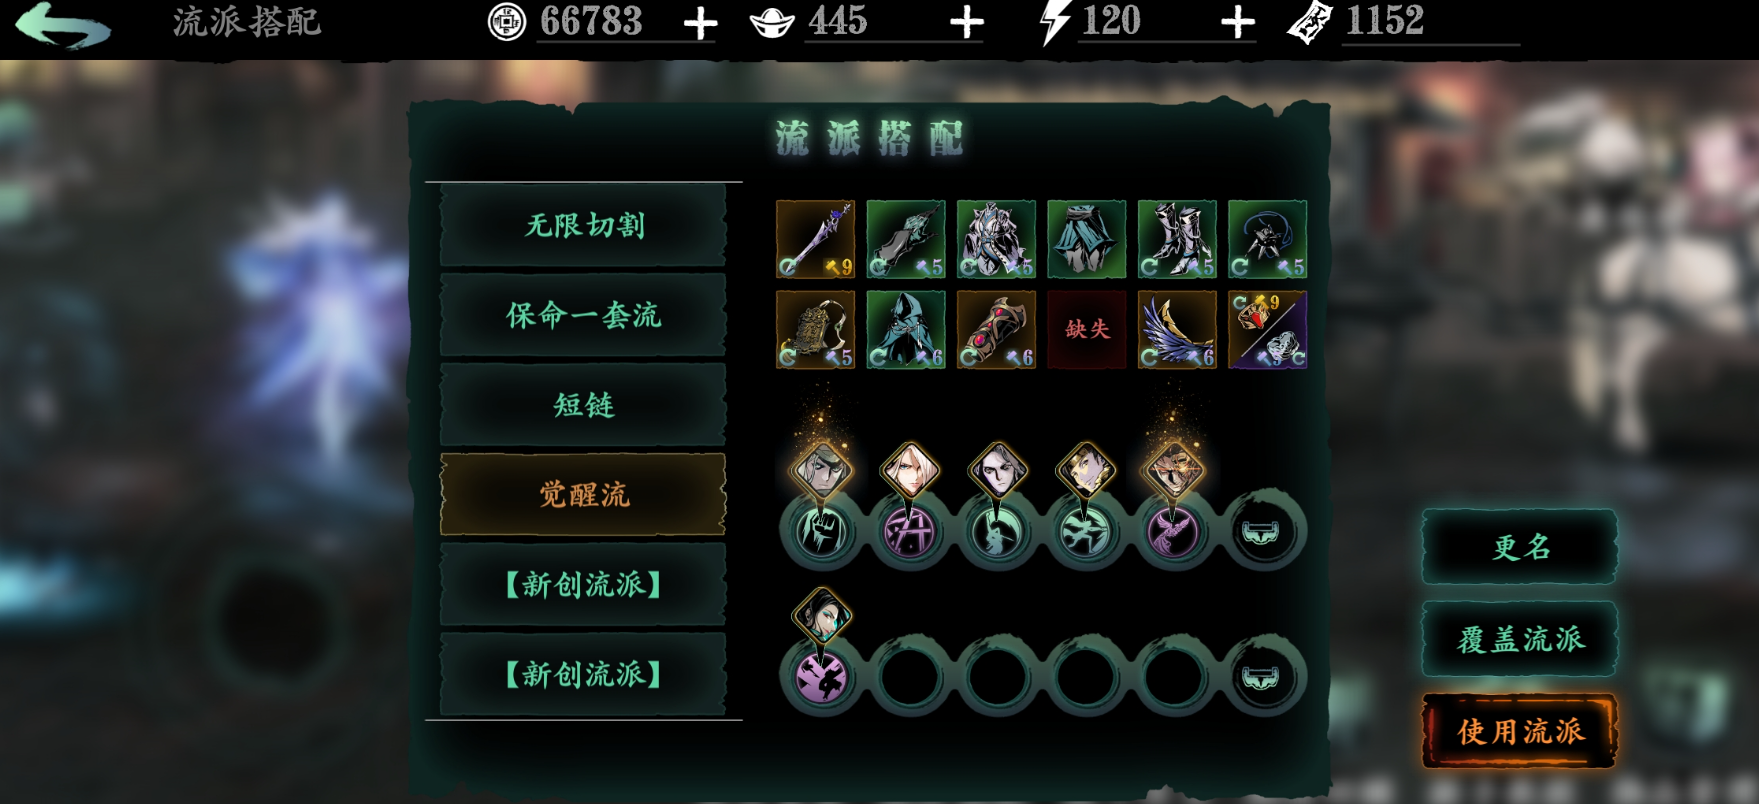Click the 更名 rename button
This screenshot has width=1759, height=804.
pos(1520,547)
